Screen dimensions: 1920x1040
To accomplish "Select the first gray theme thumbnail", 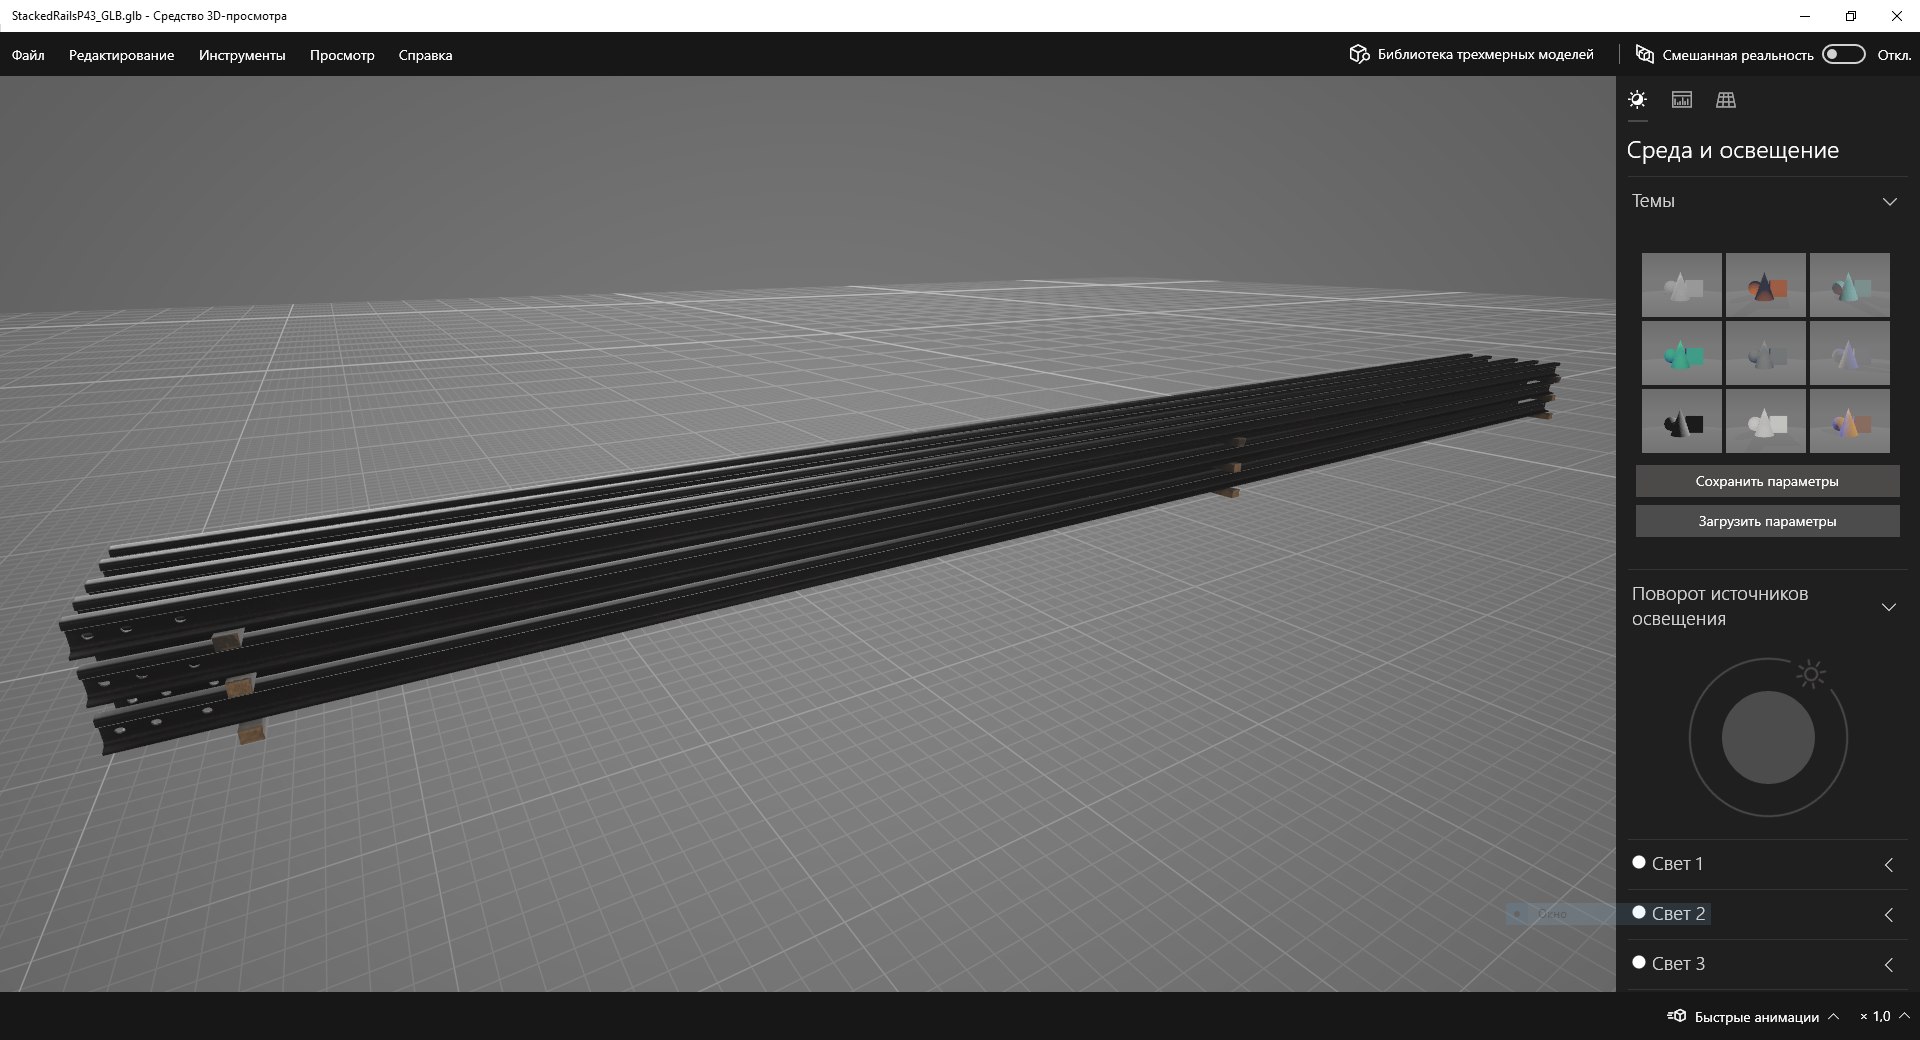I will coord(1682,285).
